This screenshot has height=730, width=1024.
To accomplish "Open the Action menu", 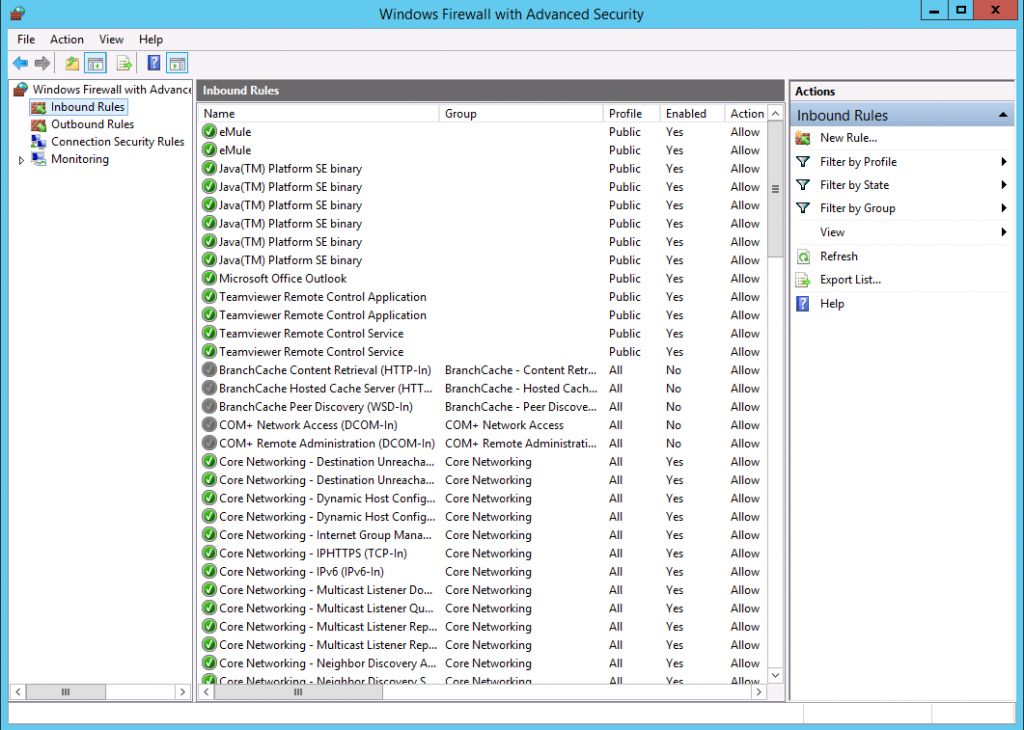I will point(66,39).
